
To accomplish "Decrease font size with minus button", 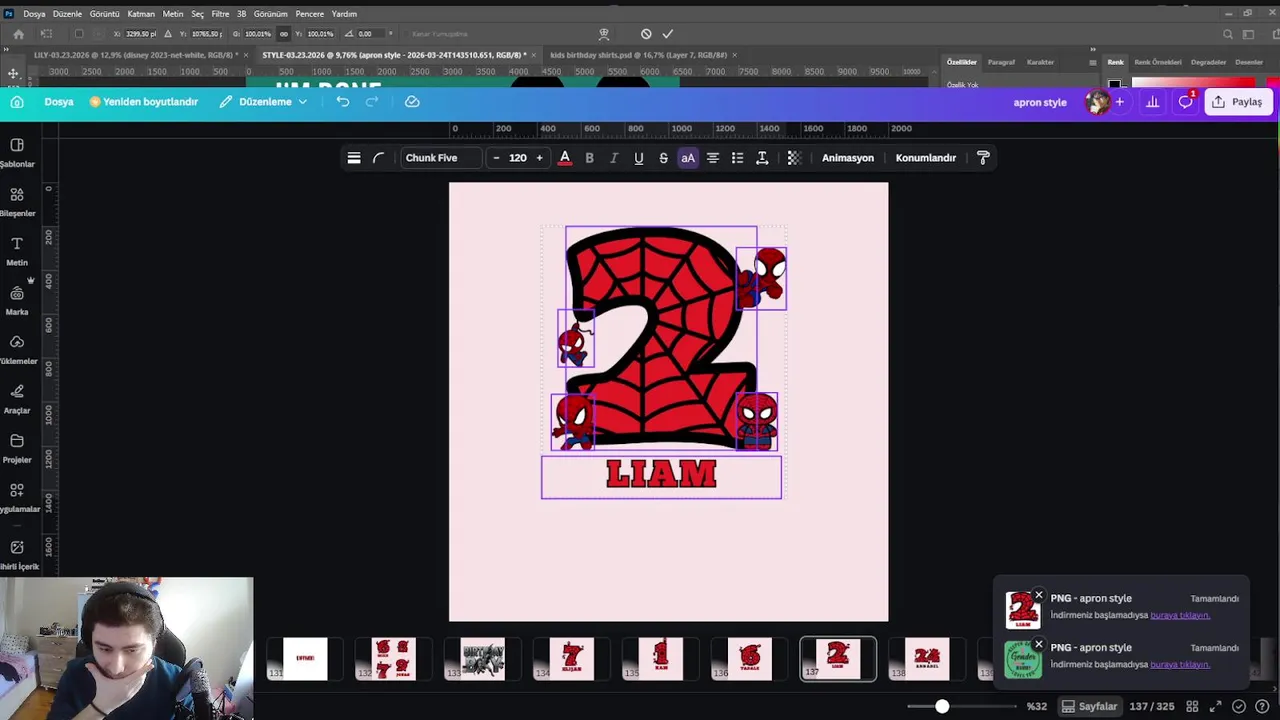I will tap(496, 158).
